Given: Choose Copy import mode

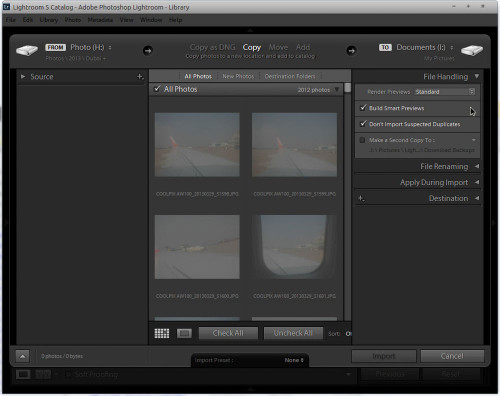Looking at the screenshot, I should coord(252,47).
